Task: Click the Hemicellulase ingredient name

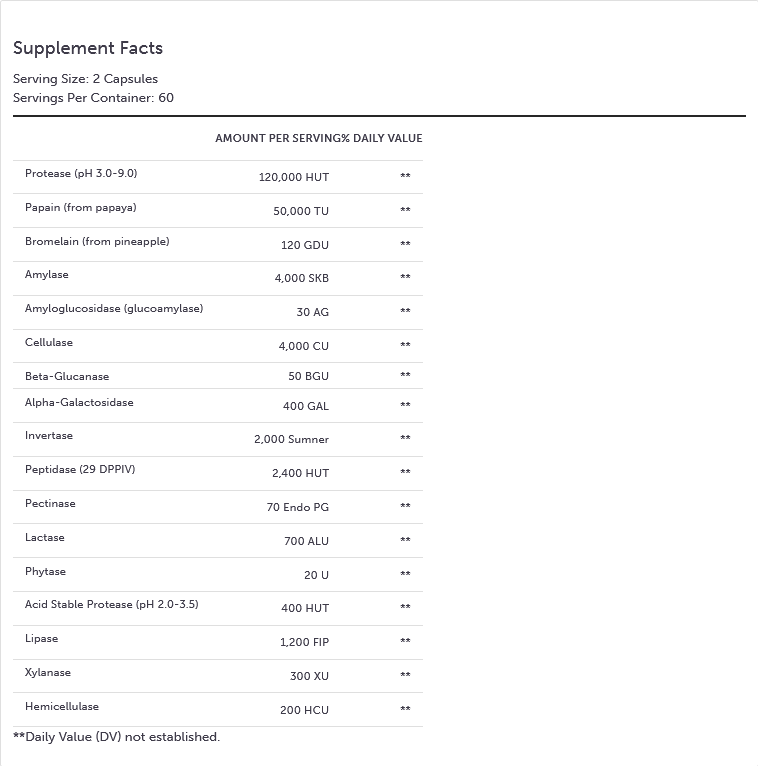Action: [62, 707]
